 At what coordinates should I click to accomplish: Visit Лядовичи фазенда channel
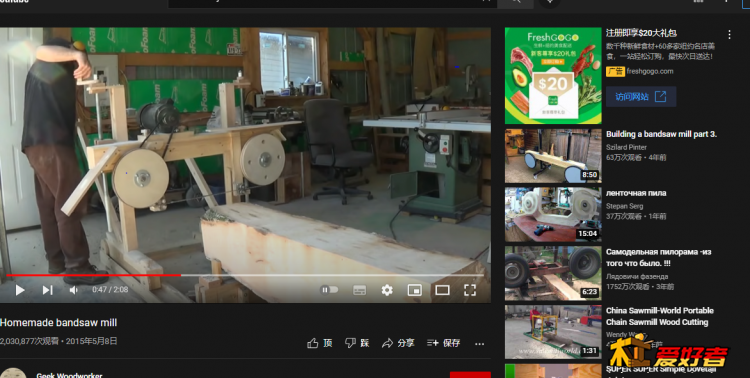(637, 277)
